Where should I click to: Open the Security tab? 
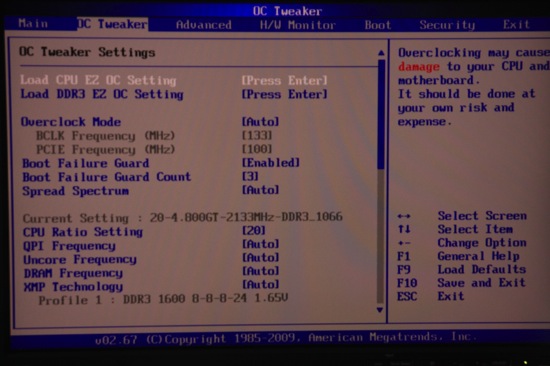click(x=447, y=25)
